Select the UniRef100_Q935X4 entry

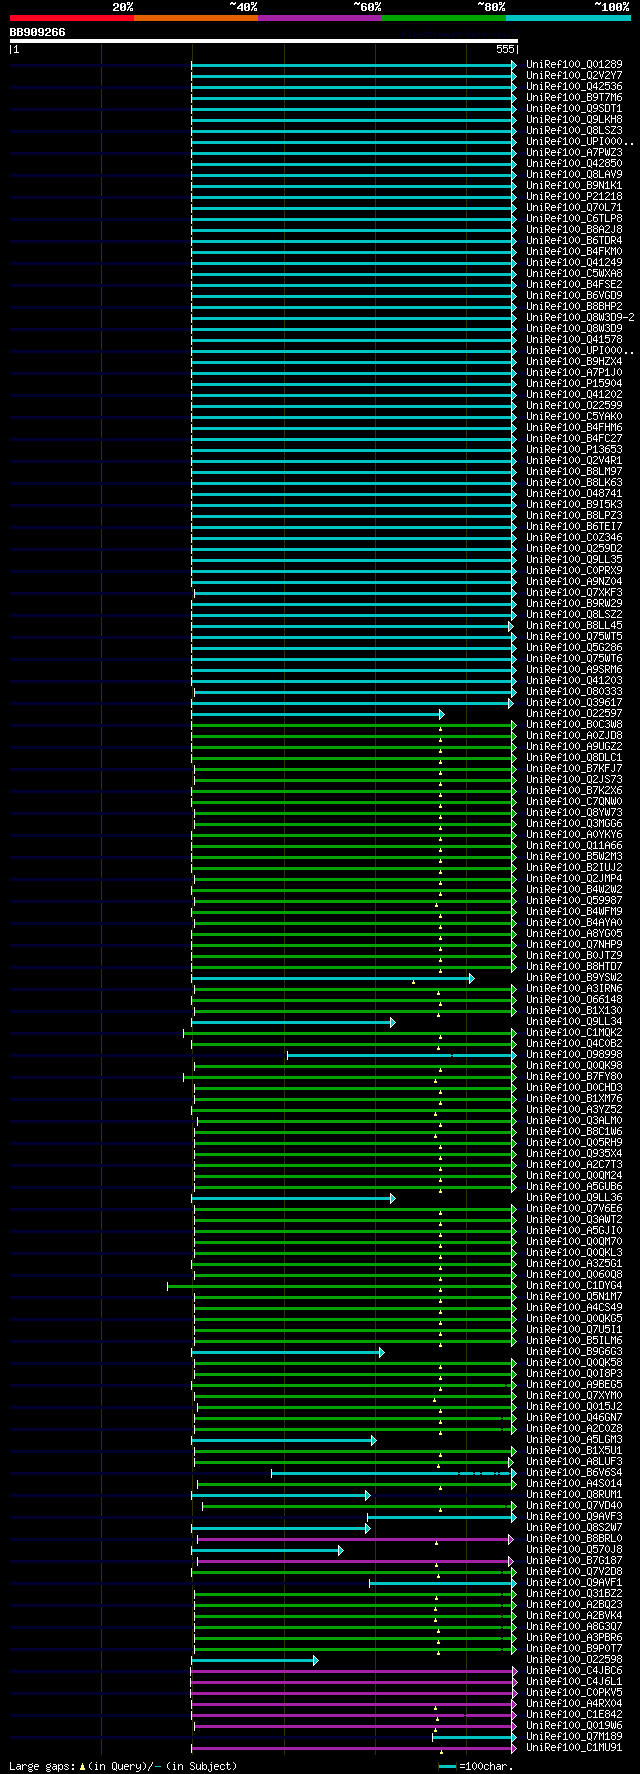click(x=574, y=1153)
